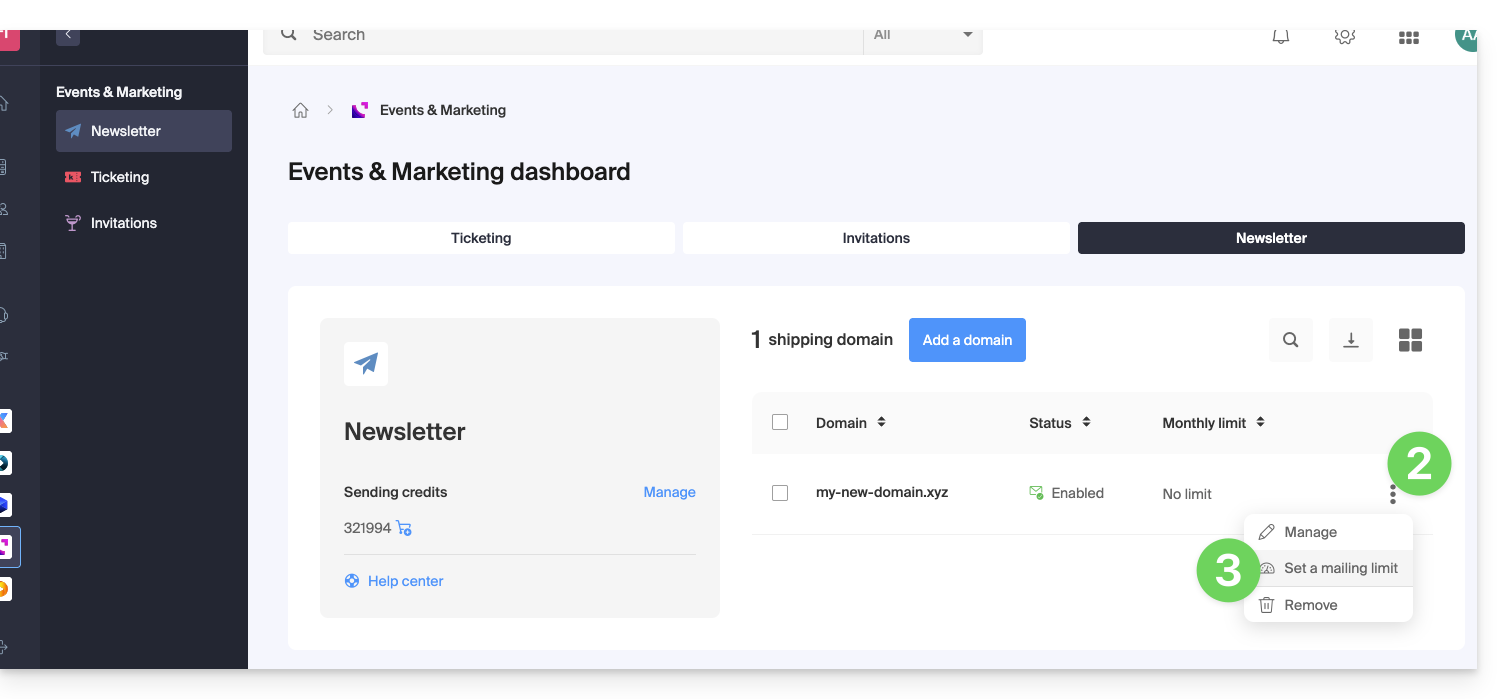This screenshot has height=699, width=1507.
Task: Click the Add a domain button
Action: coord(967,340)
